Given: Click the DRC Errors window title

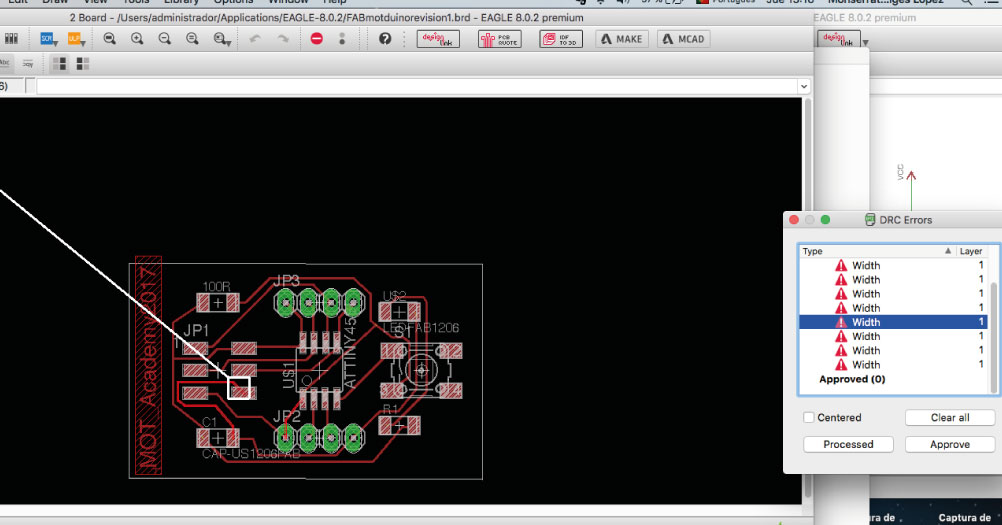Looking at the screenshot, I should pyautogui.click(x=905, y=220).
